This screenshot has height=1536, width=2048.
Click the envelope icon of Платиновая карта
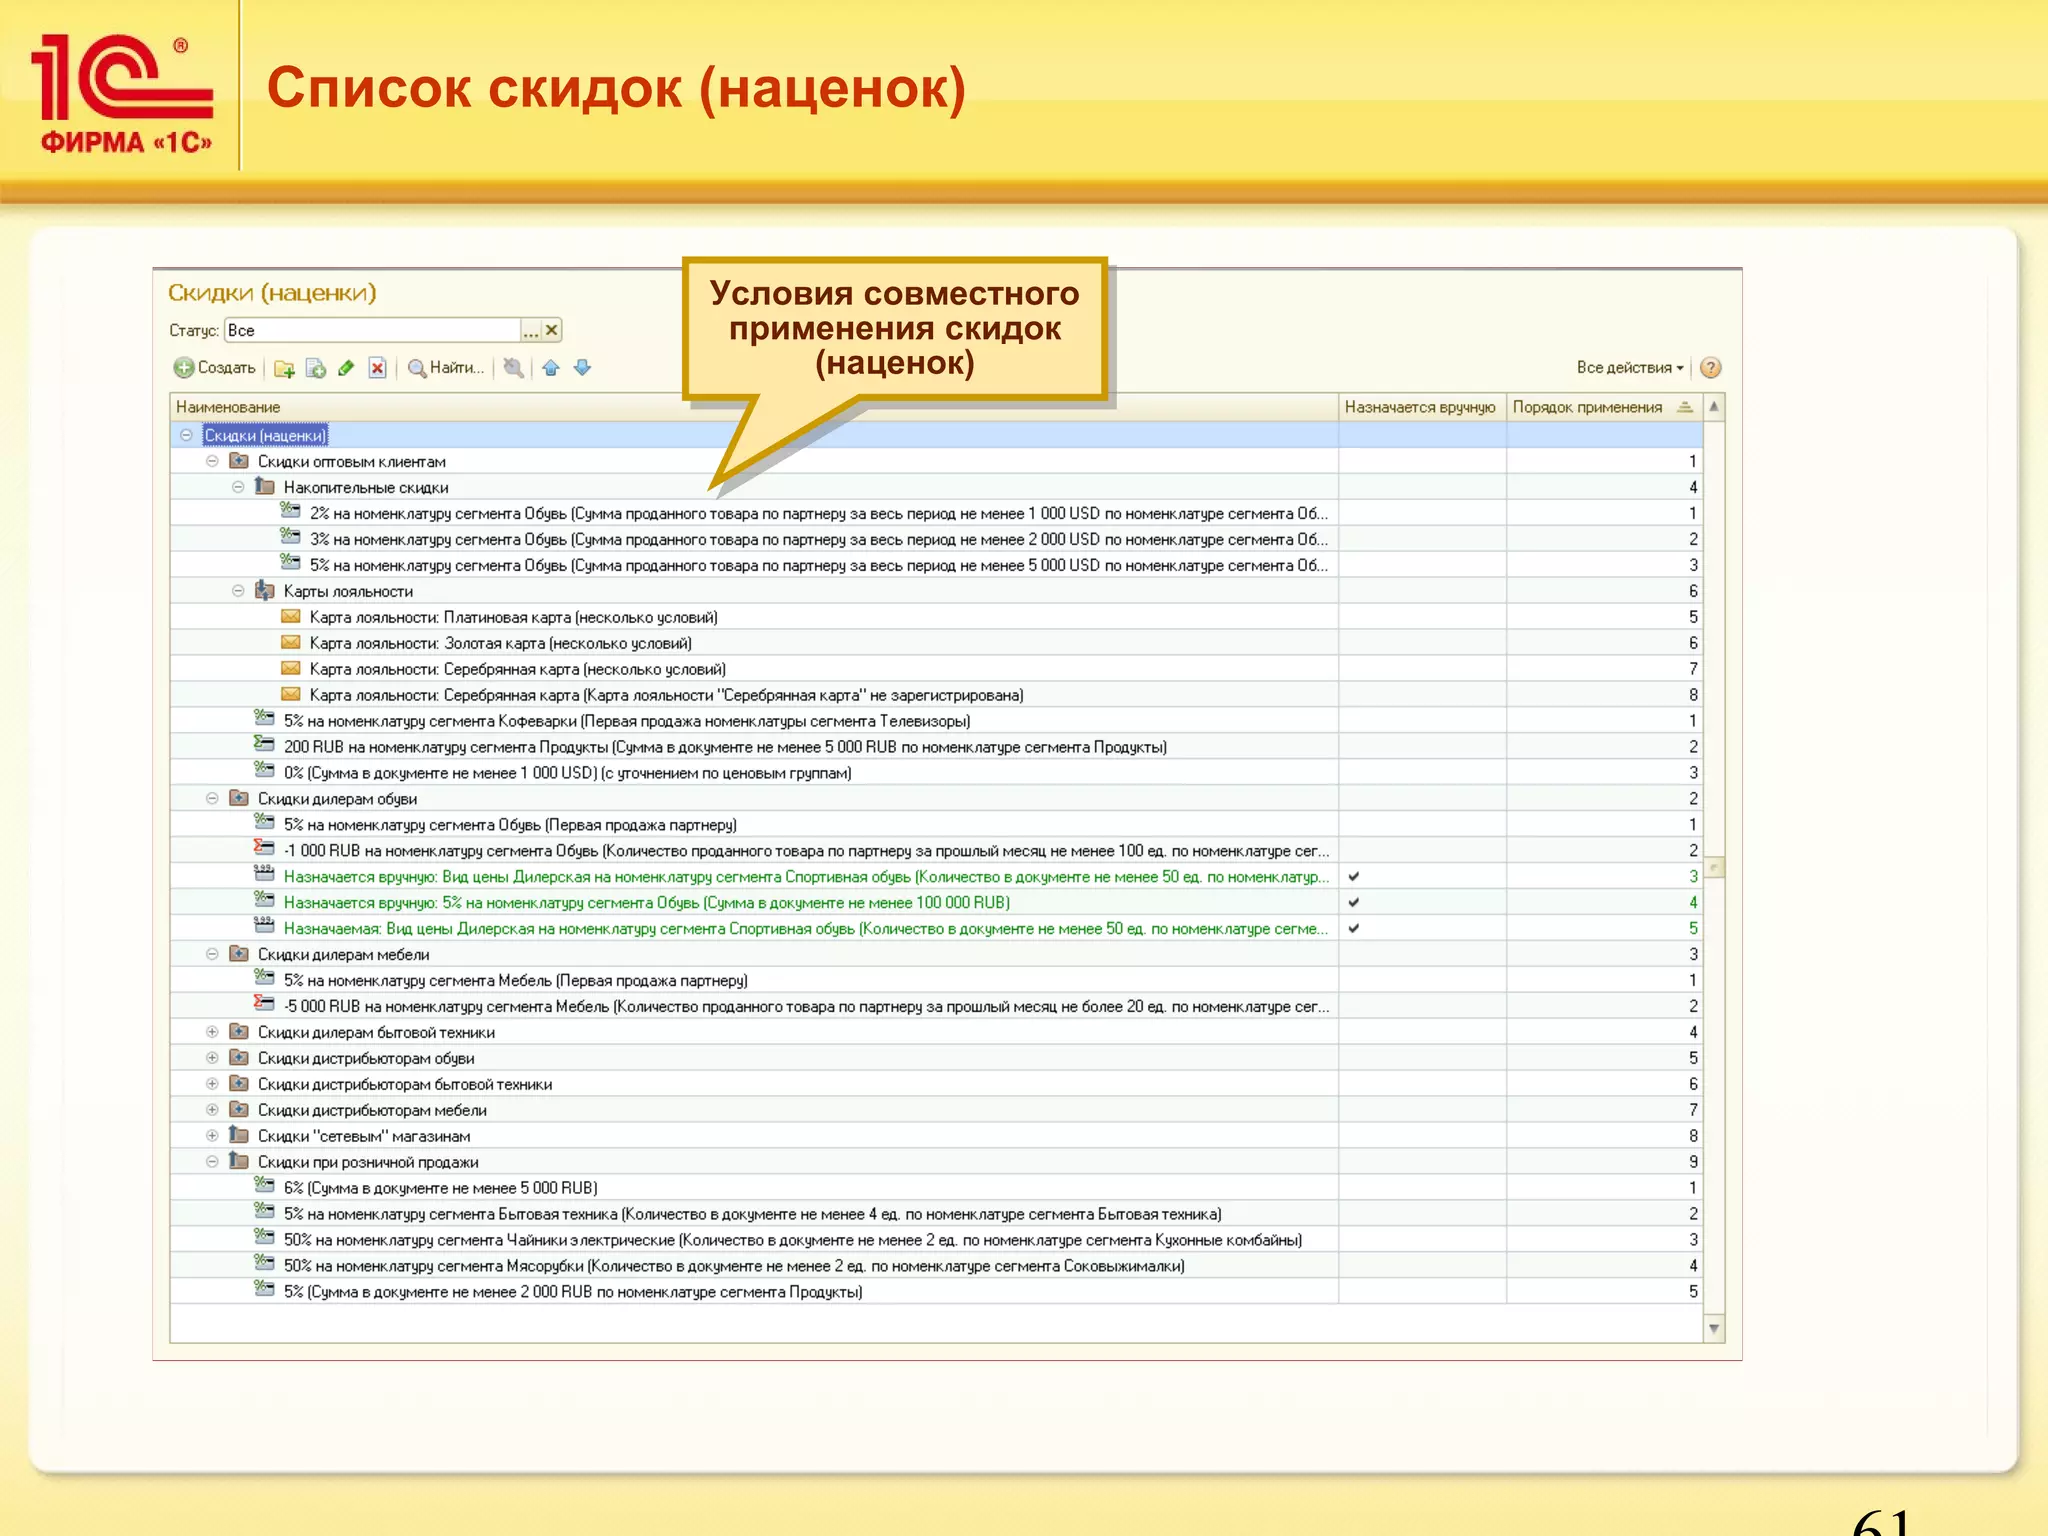click(x=291, y=616)
